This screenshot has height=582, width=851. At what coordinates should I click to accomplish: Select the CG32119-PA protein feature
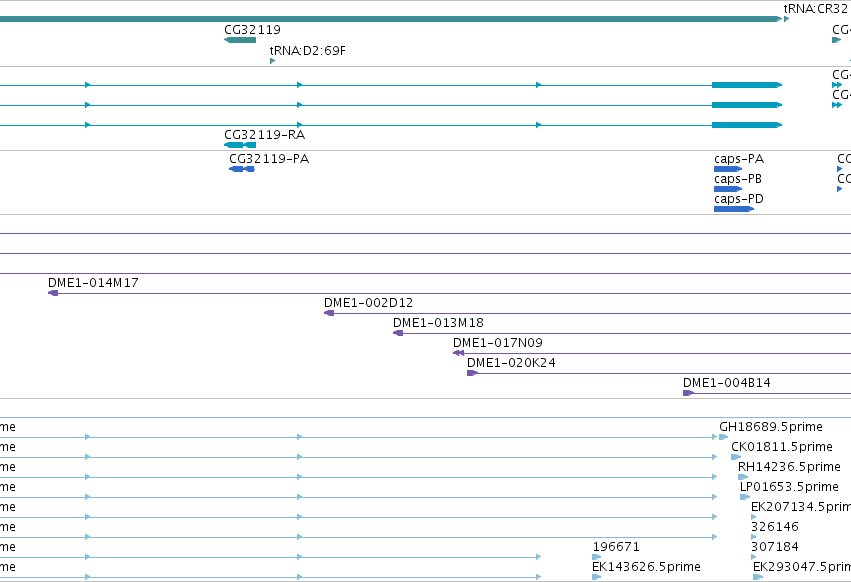[242, 169]
